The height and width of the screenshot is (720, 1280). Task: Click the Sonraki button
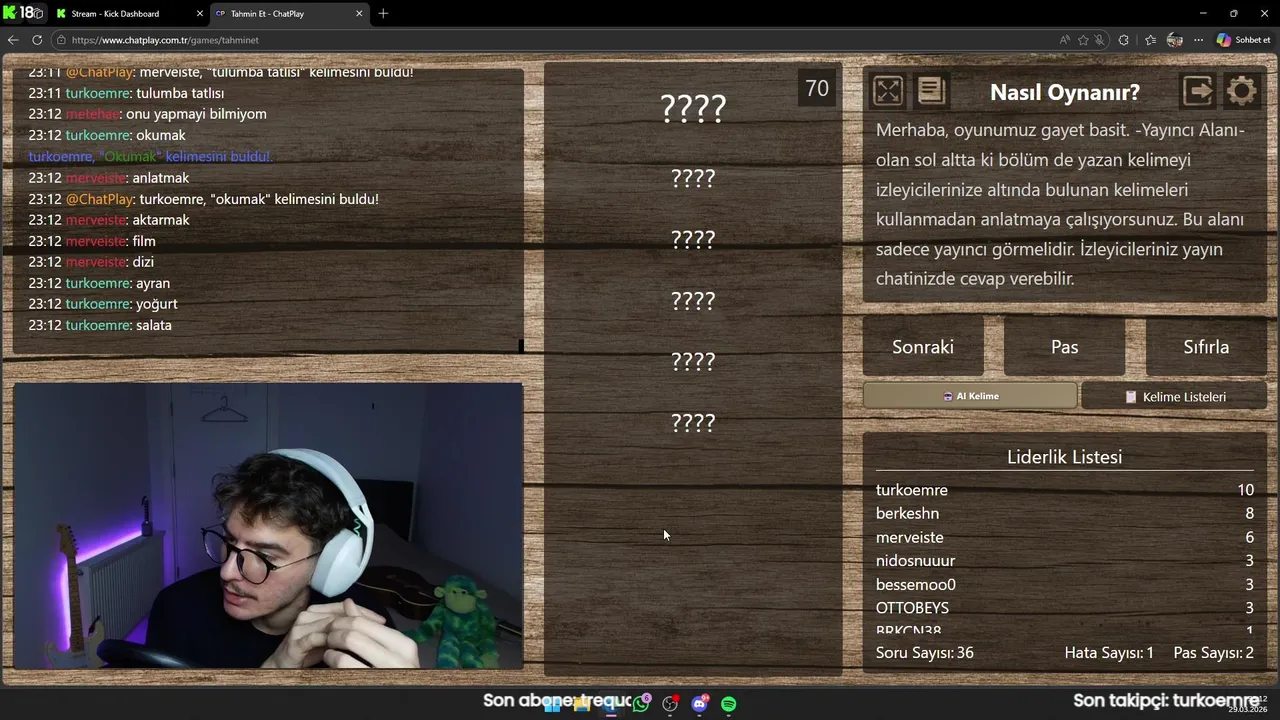coord(923,347)
